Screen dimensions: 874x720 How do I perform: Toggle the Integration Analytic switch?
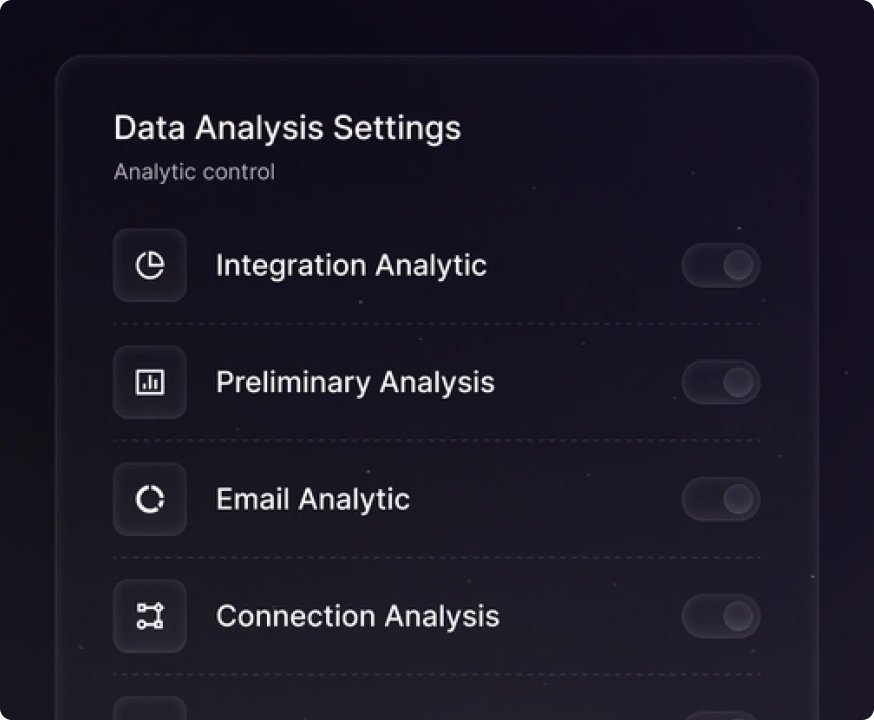[x=721, y=265]
